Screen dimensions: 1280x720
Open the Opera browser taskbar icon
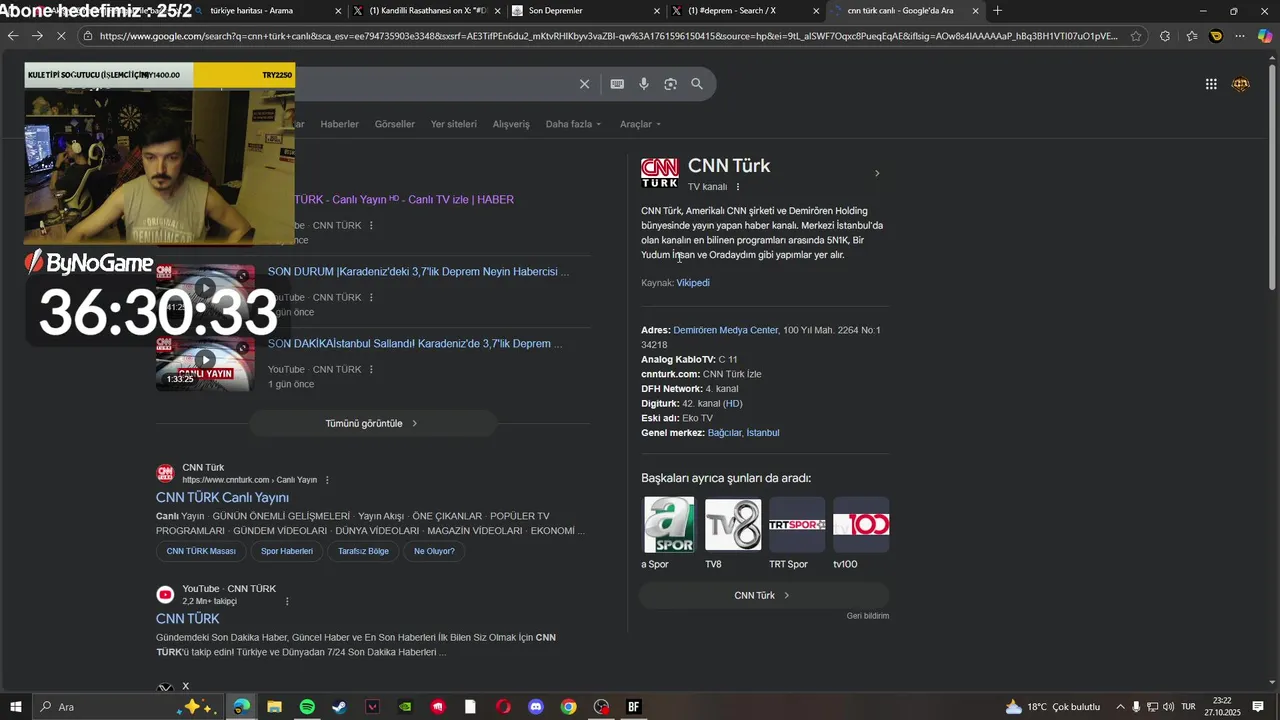503,707
